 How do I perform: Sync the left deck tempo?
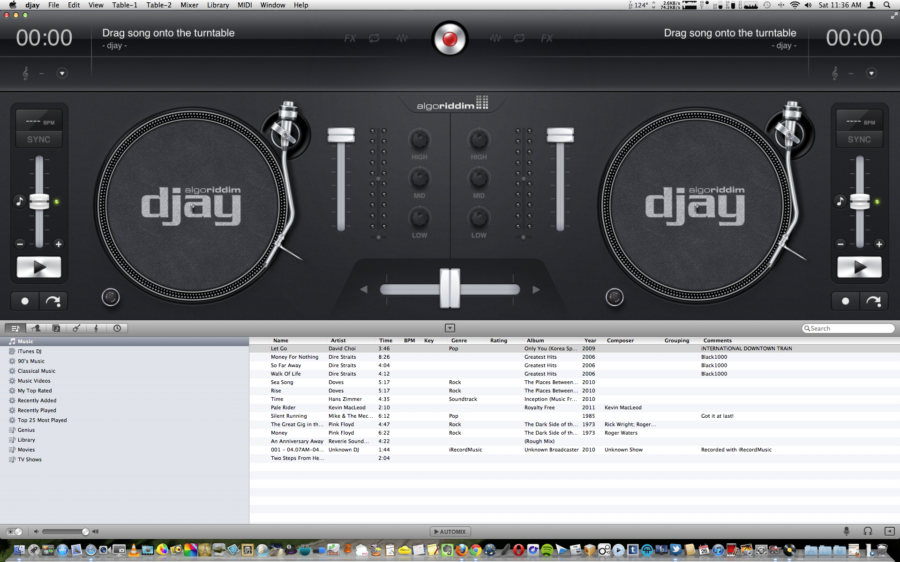pos(38,139)
